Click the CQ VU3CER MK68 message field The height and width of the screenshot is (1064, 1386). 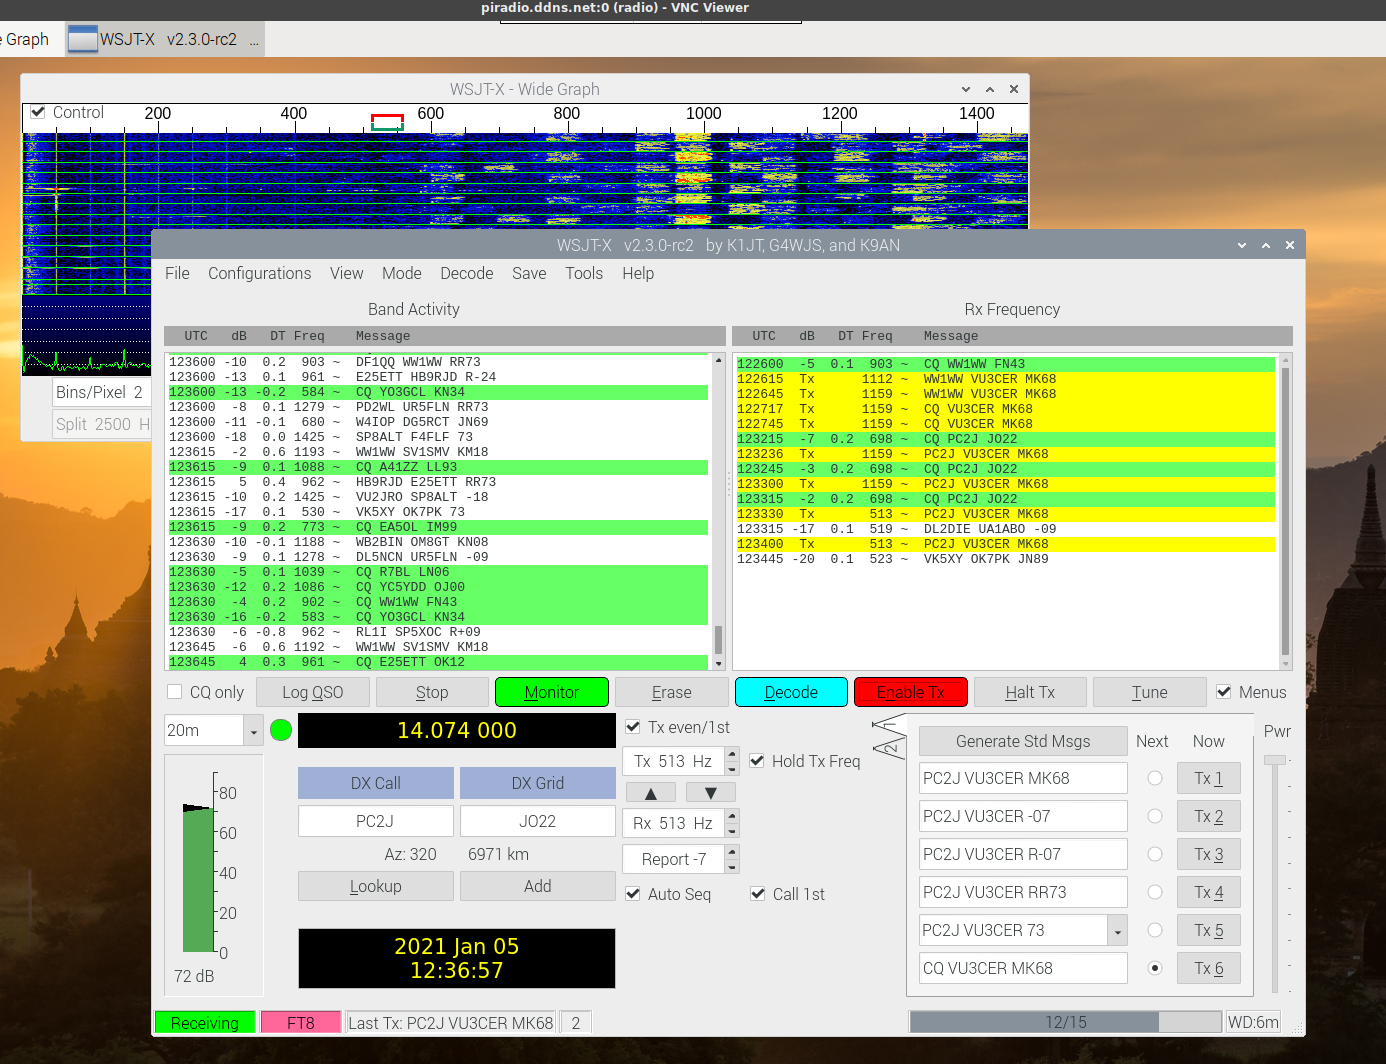pyautogui.click(x=1023, y=968)
